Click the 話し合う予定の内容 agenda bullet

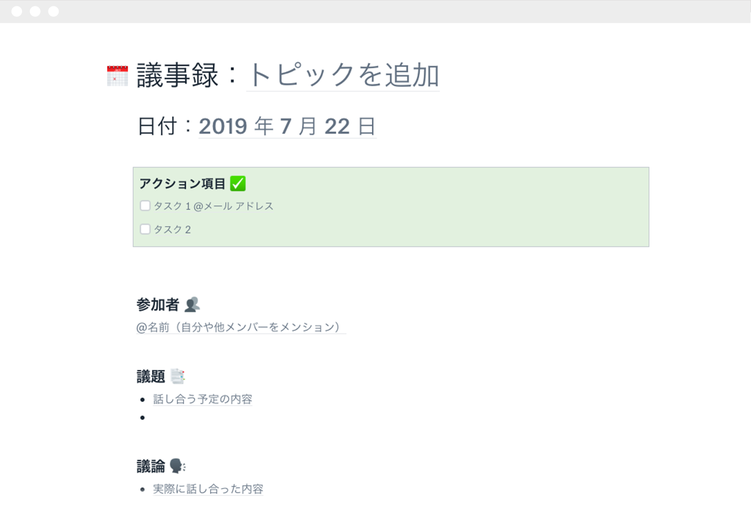pyautogui.click(x=203, y=399)
